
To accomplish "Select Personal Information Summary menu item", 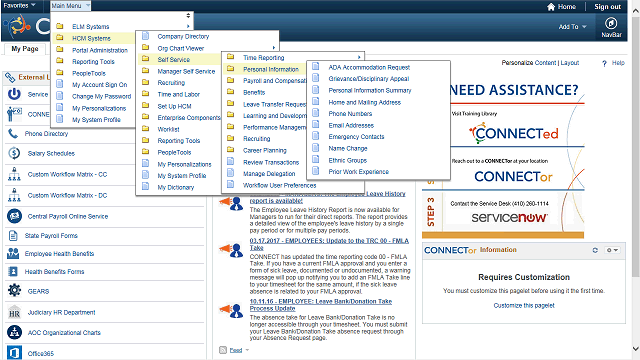I will point(370,90).
